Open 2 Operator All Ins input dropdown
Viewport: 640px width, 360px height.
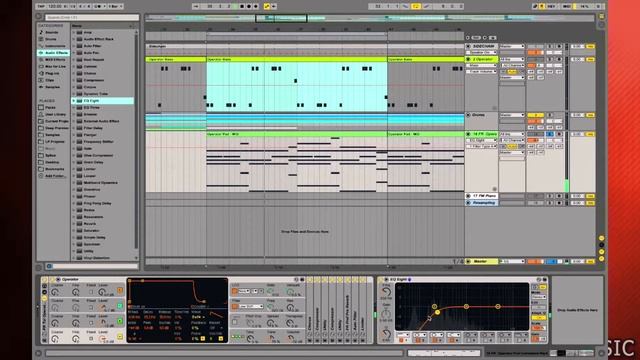tap(512, 60)
